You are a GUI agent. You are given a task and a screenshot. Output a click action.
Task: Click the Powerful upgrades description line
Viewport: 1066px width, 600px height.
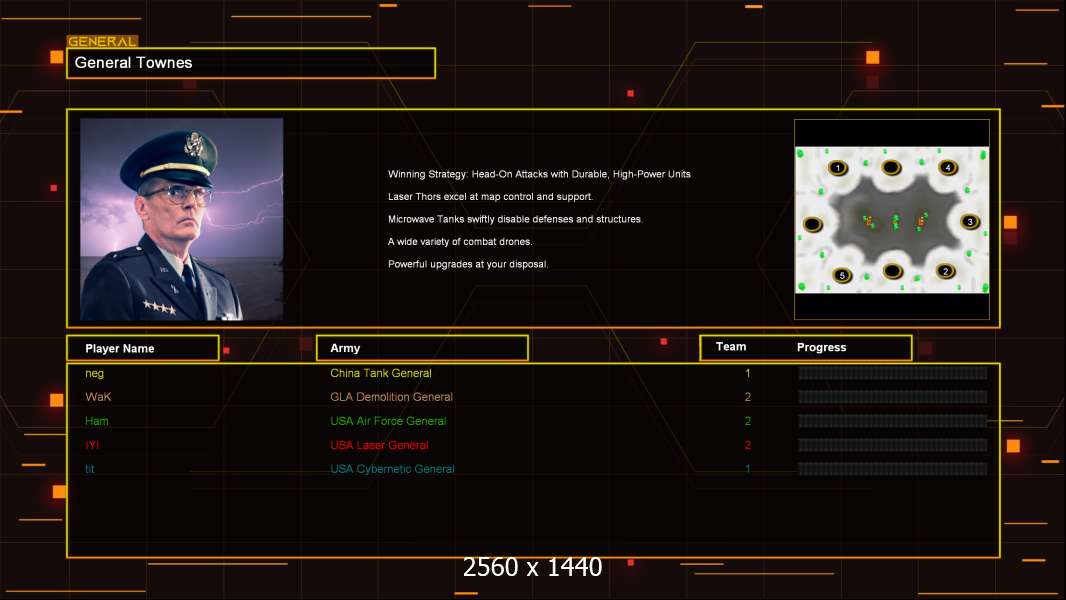(468, 264)
